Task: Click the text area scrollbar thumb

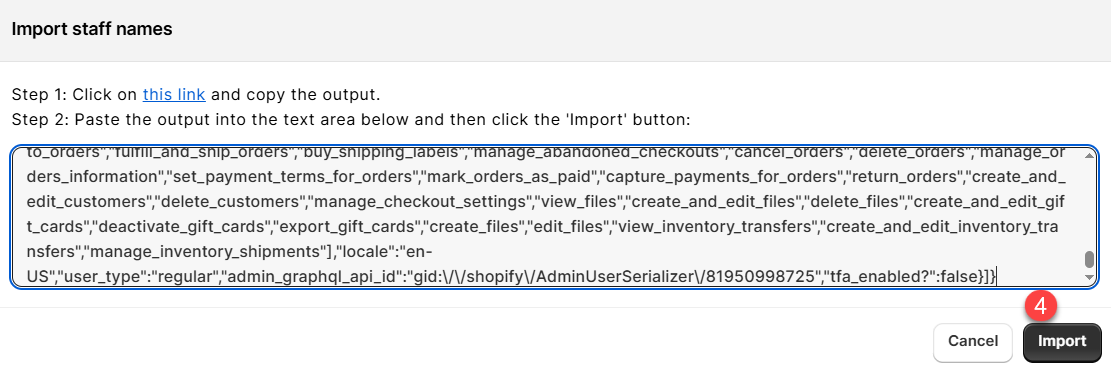Action: (1089, 259)
